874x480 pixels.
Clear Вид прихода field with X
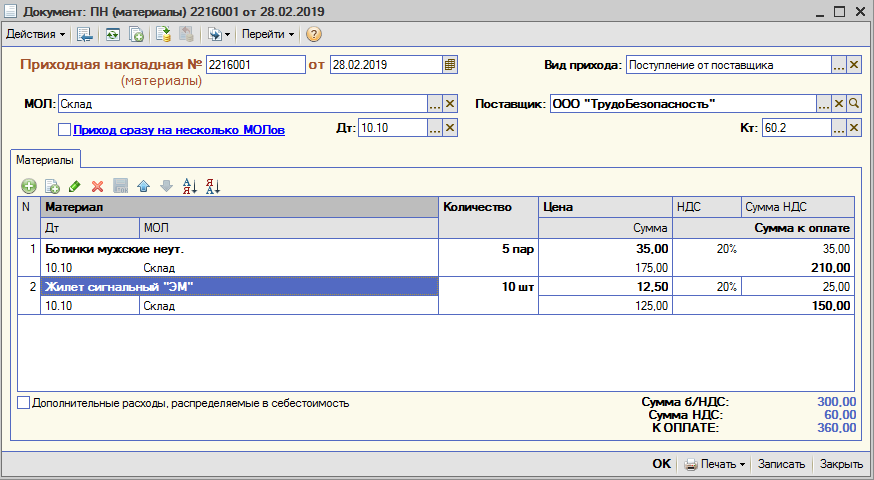click(x=854, y=65)
